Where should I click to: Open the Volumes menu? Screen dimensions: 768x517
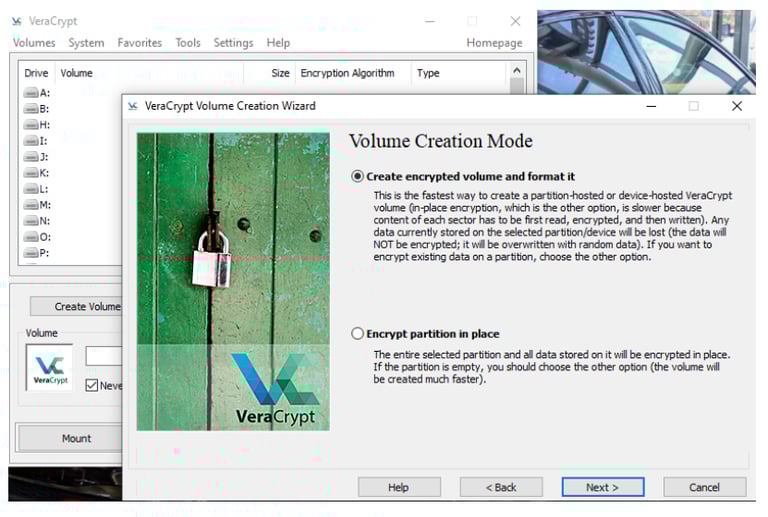click(x=34, y=43)
